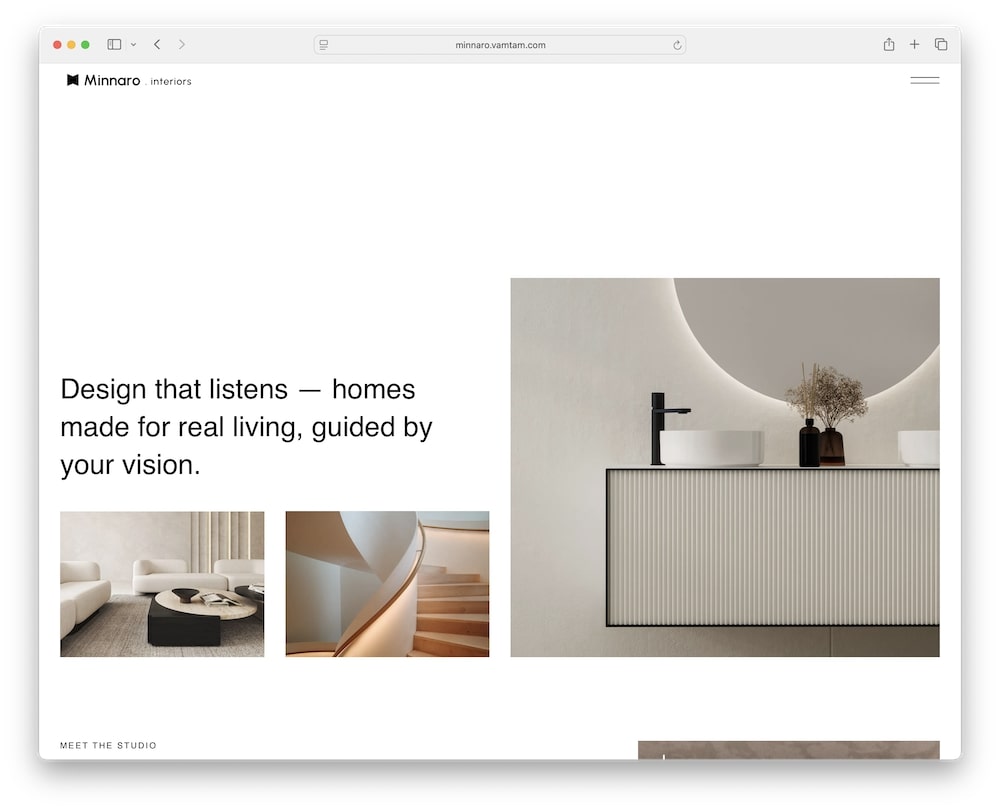Viewport: 1000px width, 811px height.
Task: Show tab overview icon
Action: click(x=941, y=44)
